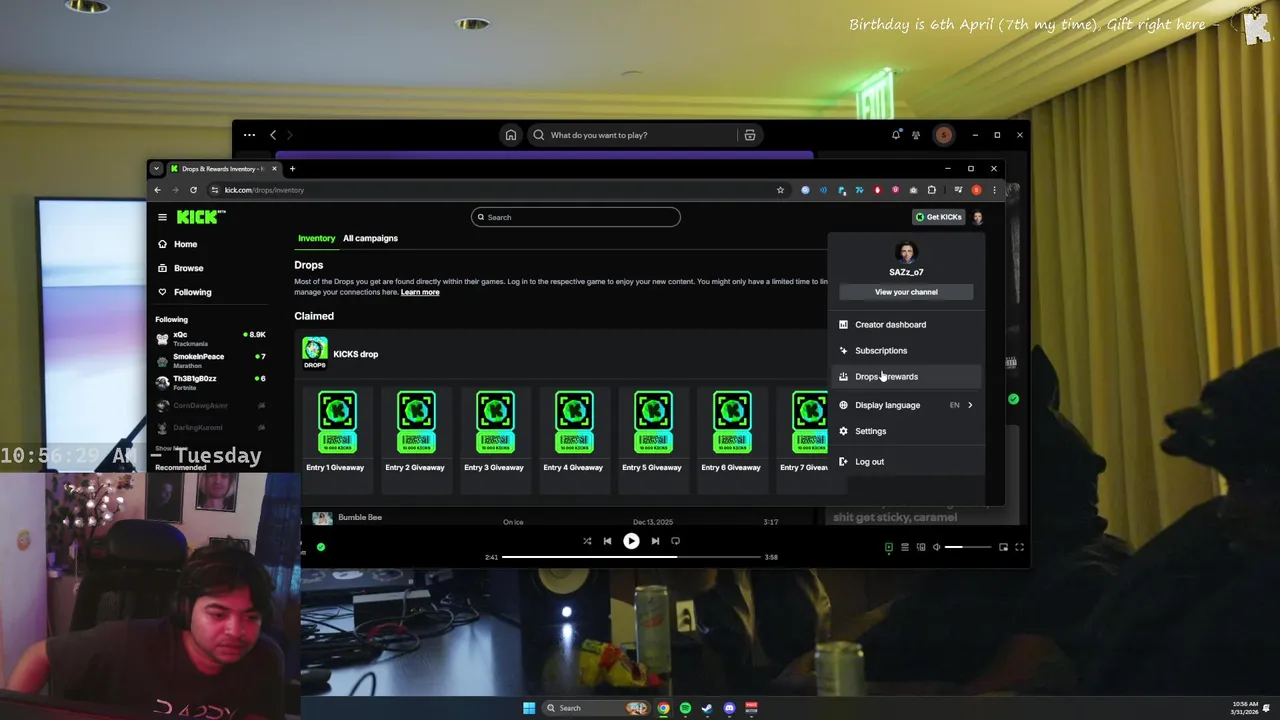The image size is (1280, 720).
Task: Open Windows Start menu
Action: 529,708
